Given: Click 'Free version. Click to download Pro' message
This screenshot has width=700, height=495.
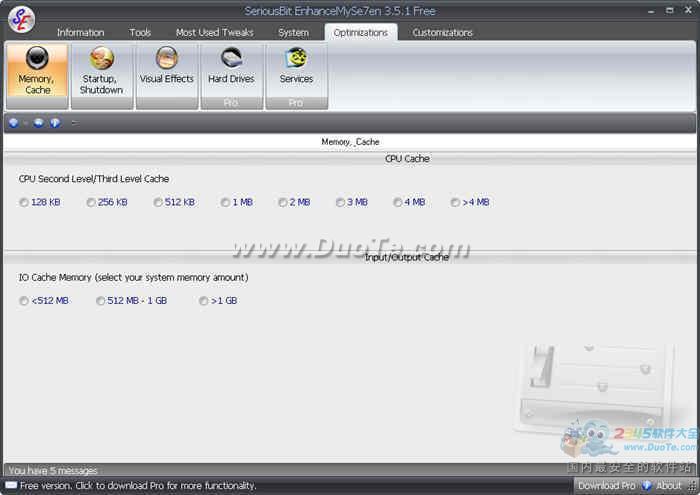Looking at the screenshot, I should point(138,485).
